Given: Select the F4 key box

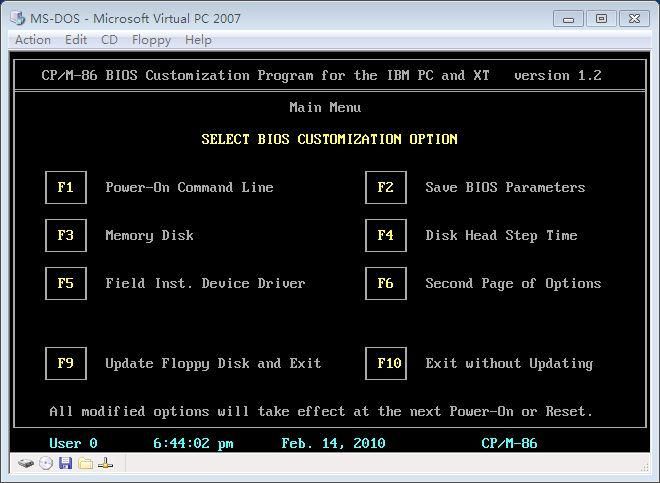Looking at the screenshot, I should tap(386, 235).
